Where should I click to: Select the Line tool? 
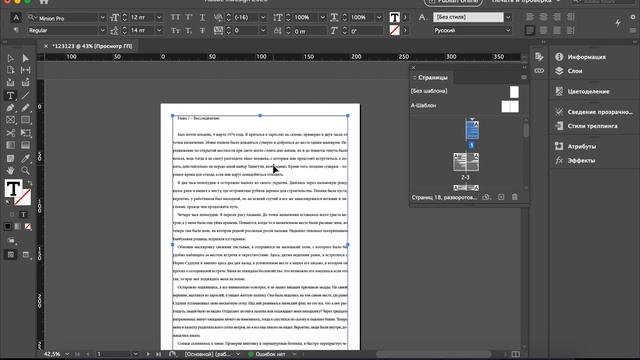pyautogui.click(x=25, y=96)
